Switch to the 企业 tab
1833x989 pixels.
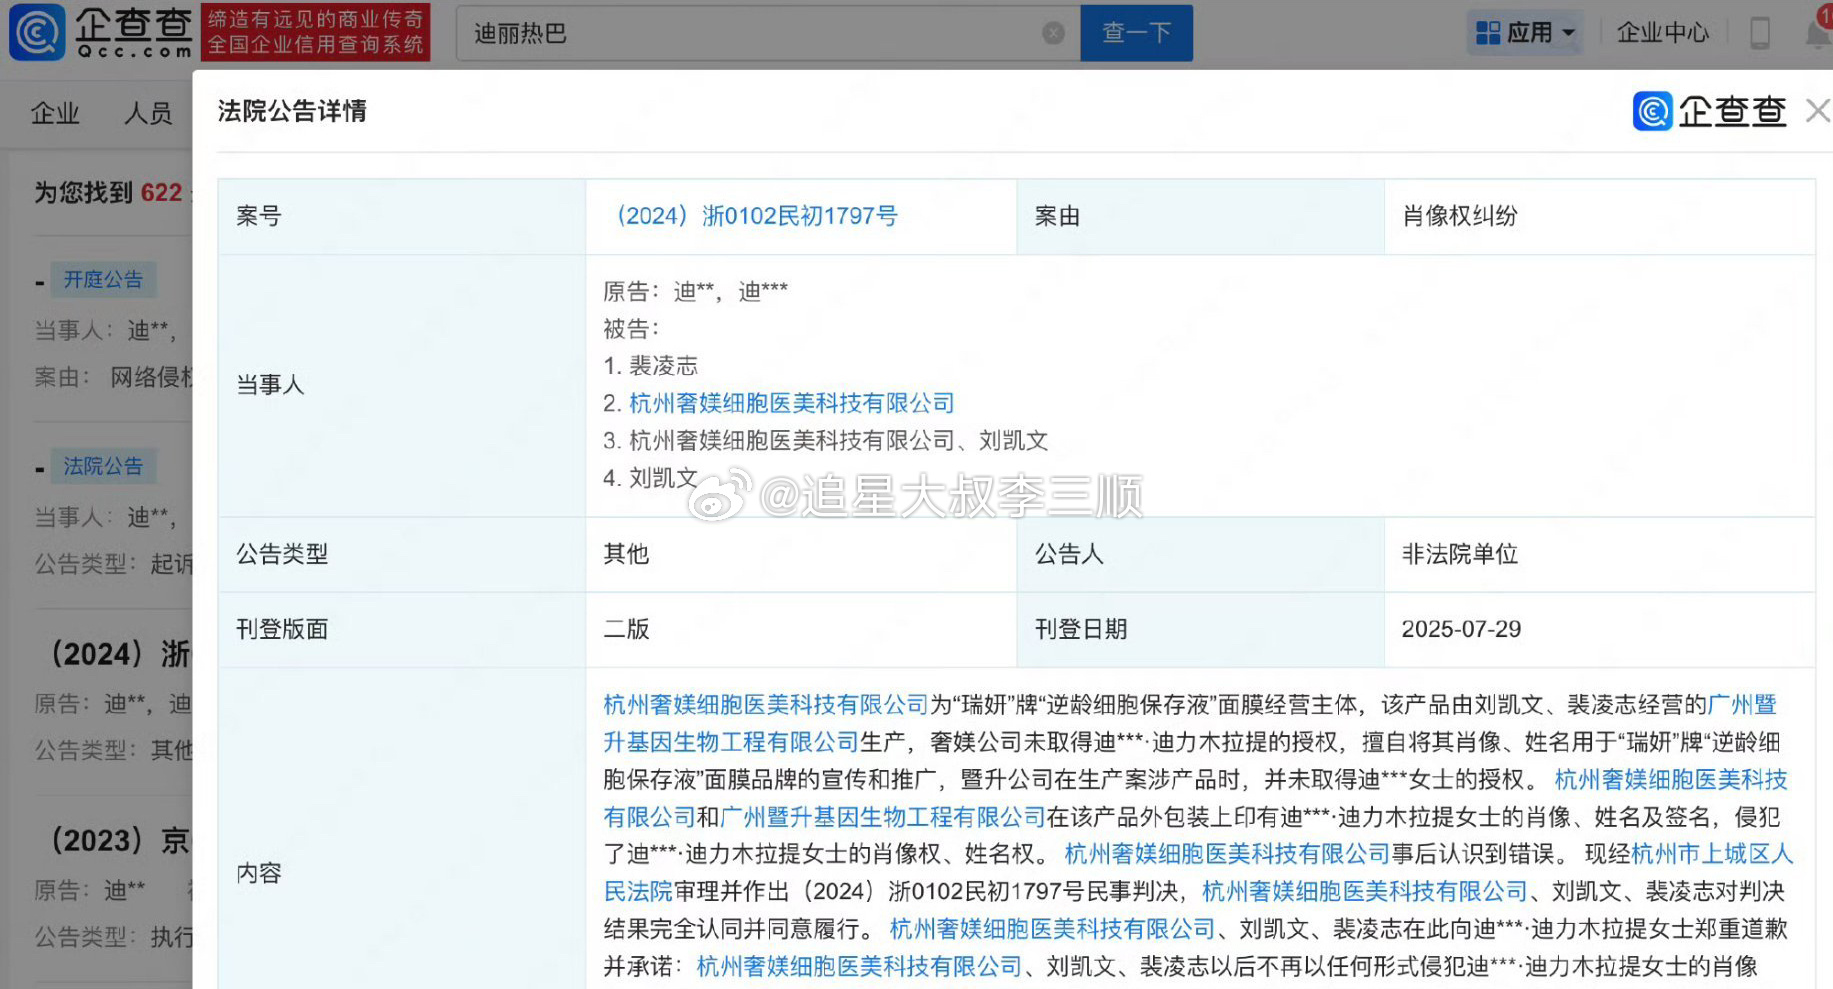[55, 113]
